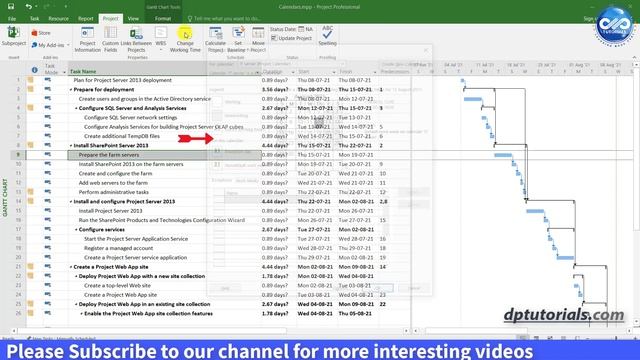
Task: Collapse Install and configure Project Server 2013
Action: click(x=71, y=201)
